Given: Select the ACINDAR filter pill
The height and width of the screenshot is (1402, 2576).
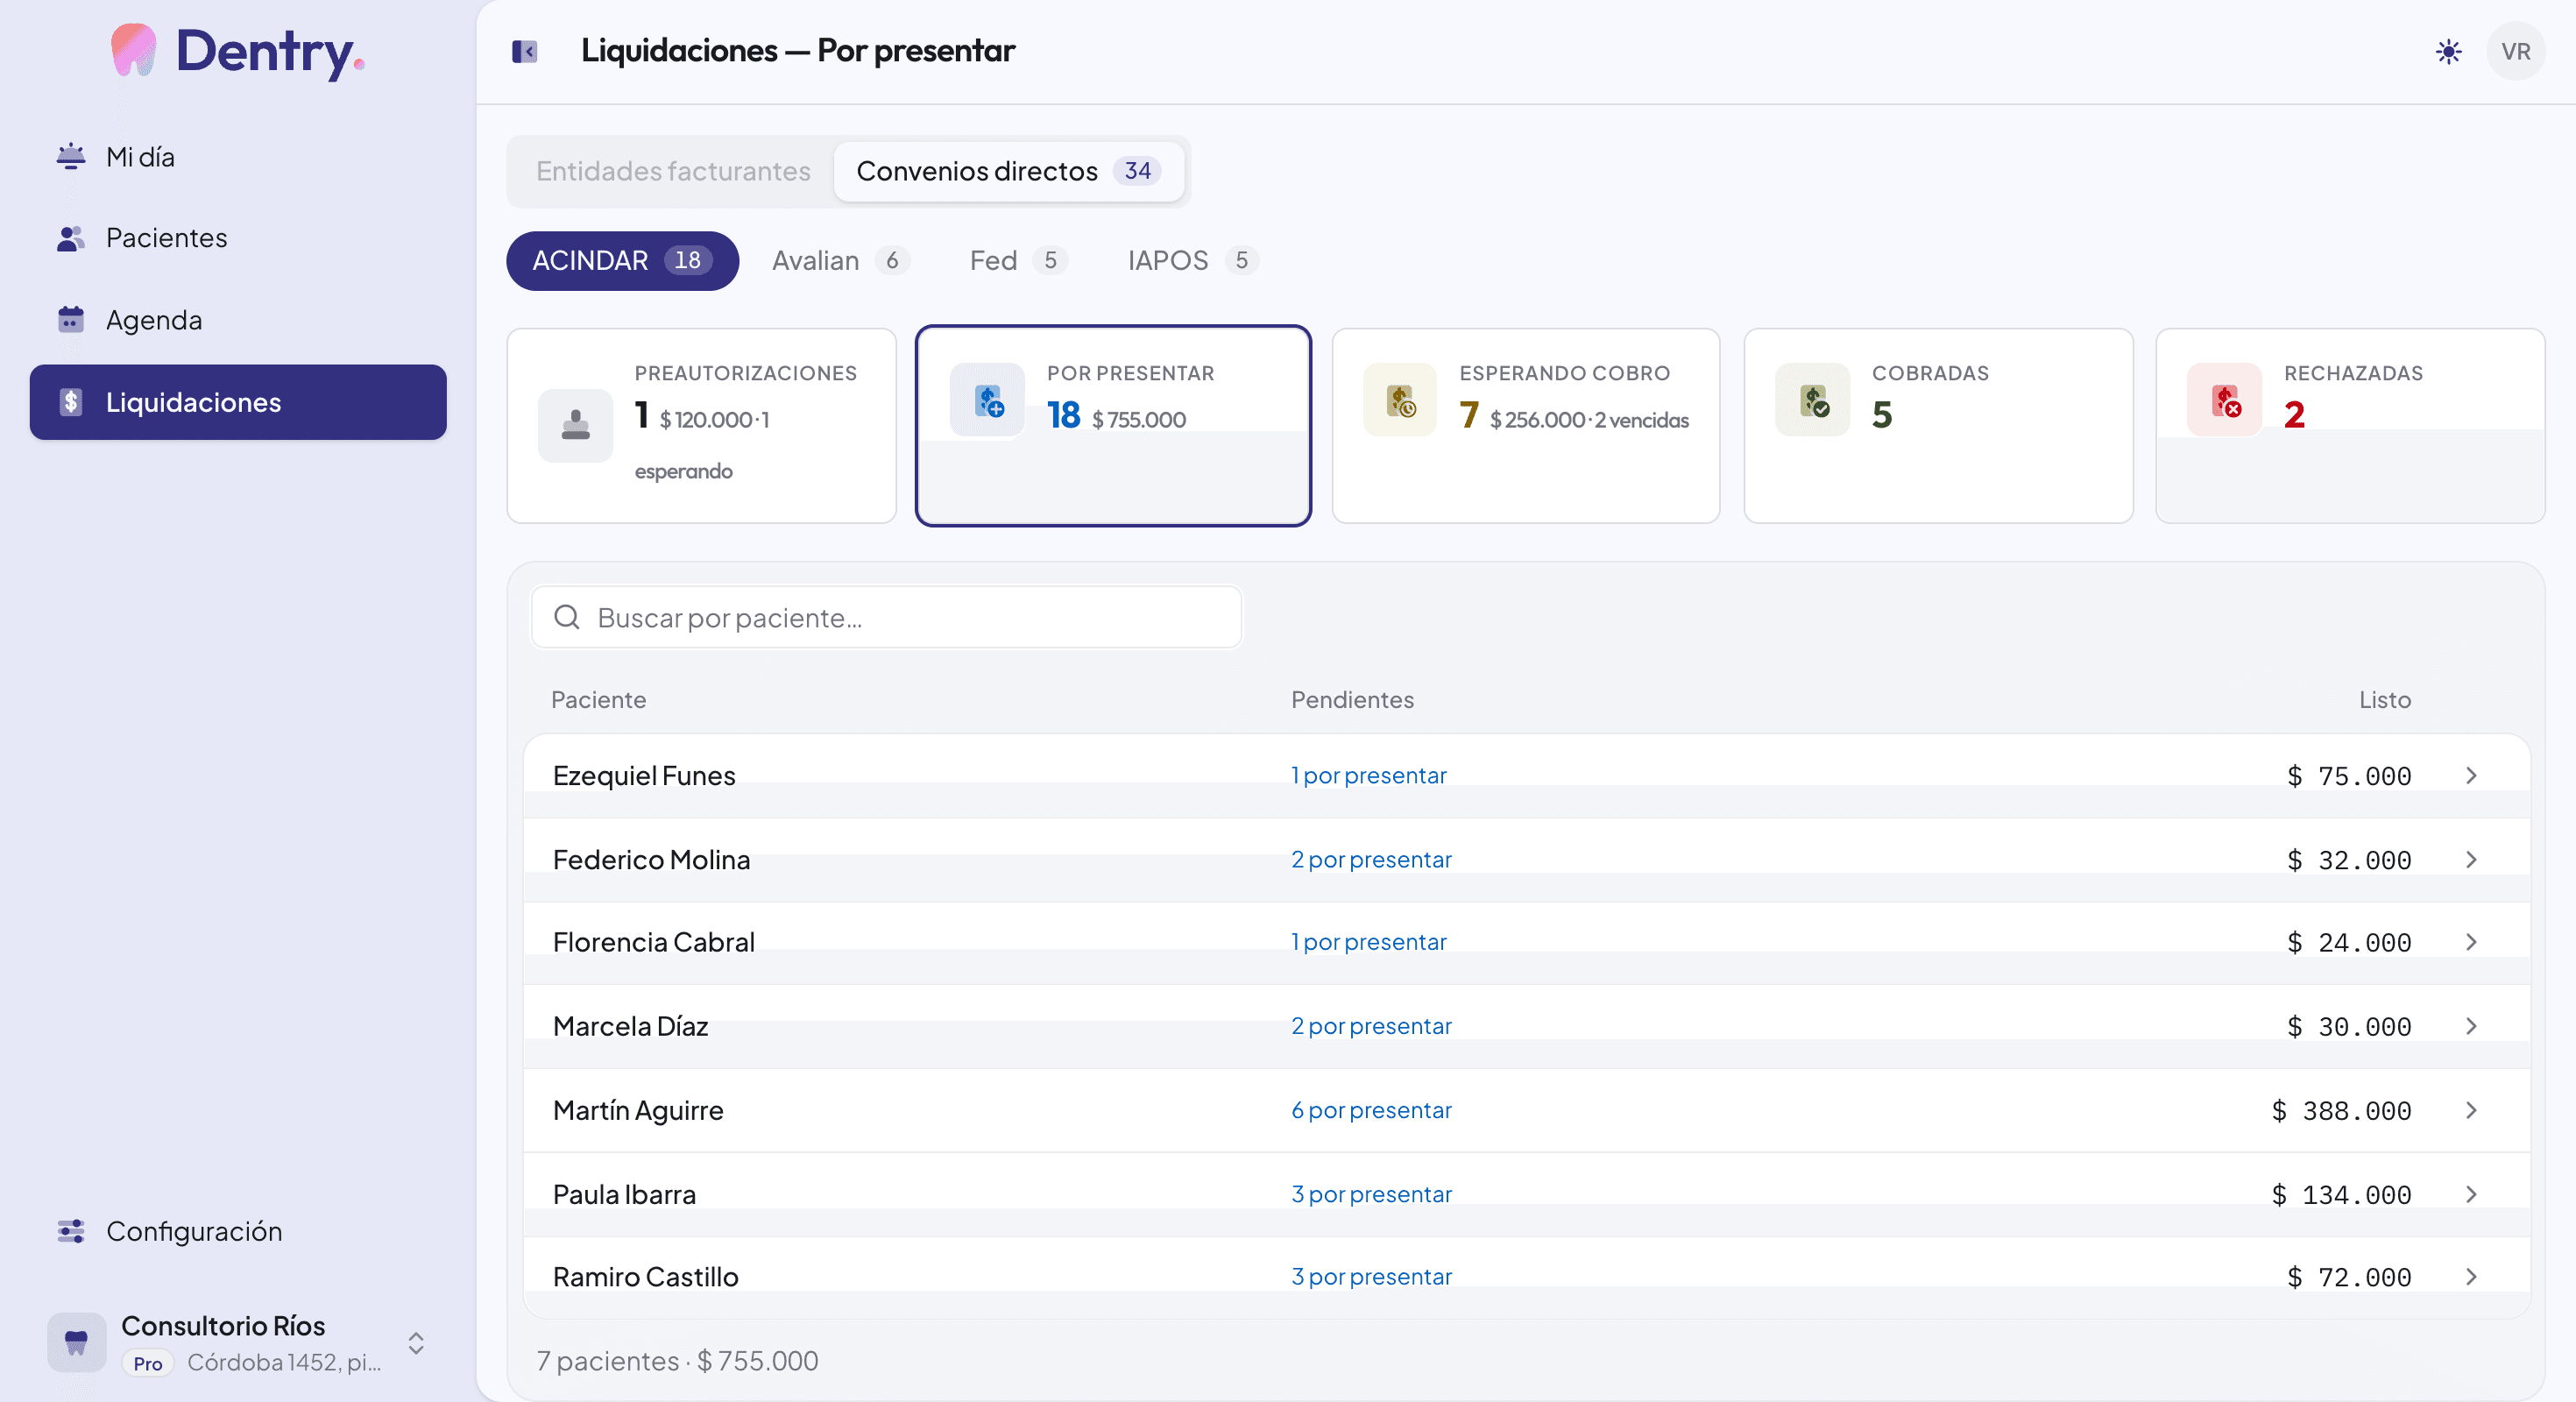Looking at the screenshot, I should [622, 261].
